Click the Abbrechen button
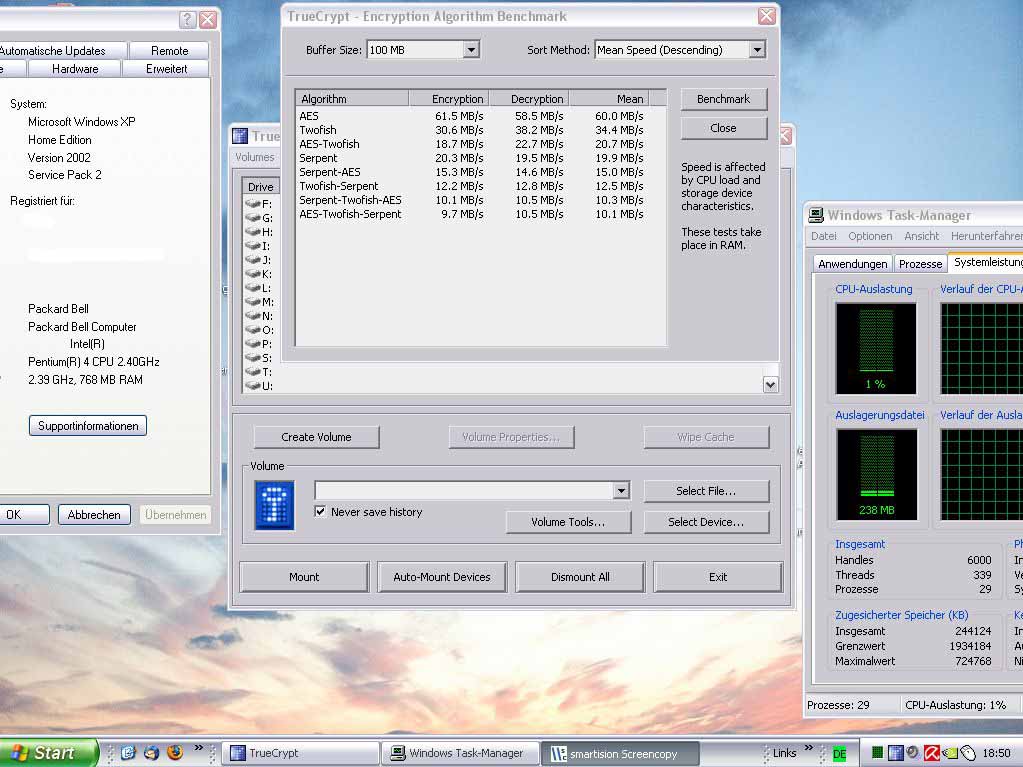Image resolution: width=1023 pixels, height=767 pixels. (94, 514)
